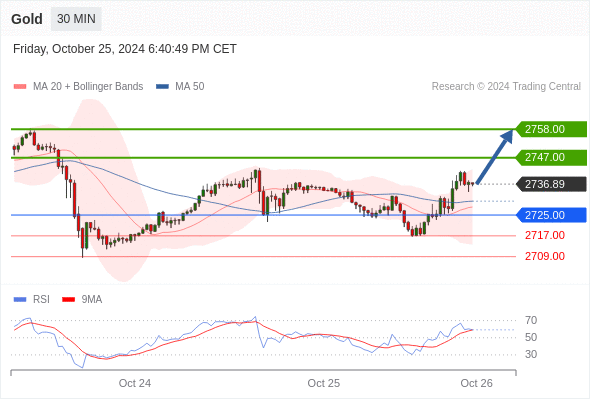The image size is (590, 400).
Task: Click the Gold chart title
Action: tap(27, 19)
